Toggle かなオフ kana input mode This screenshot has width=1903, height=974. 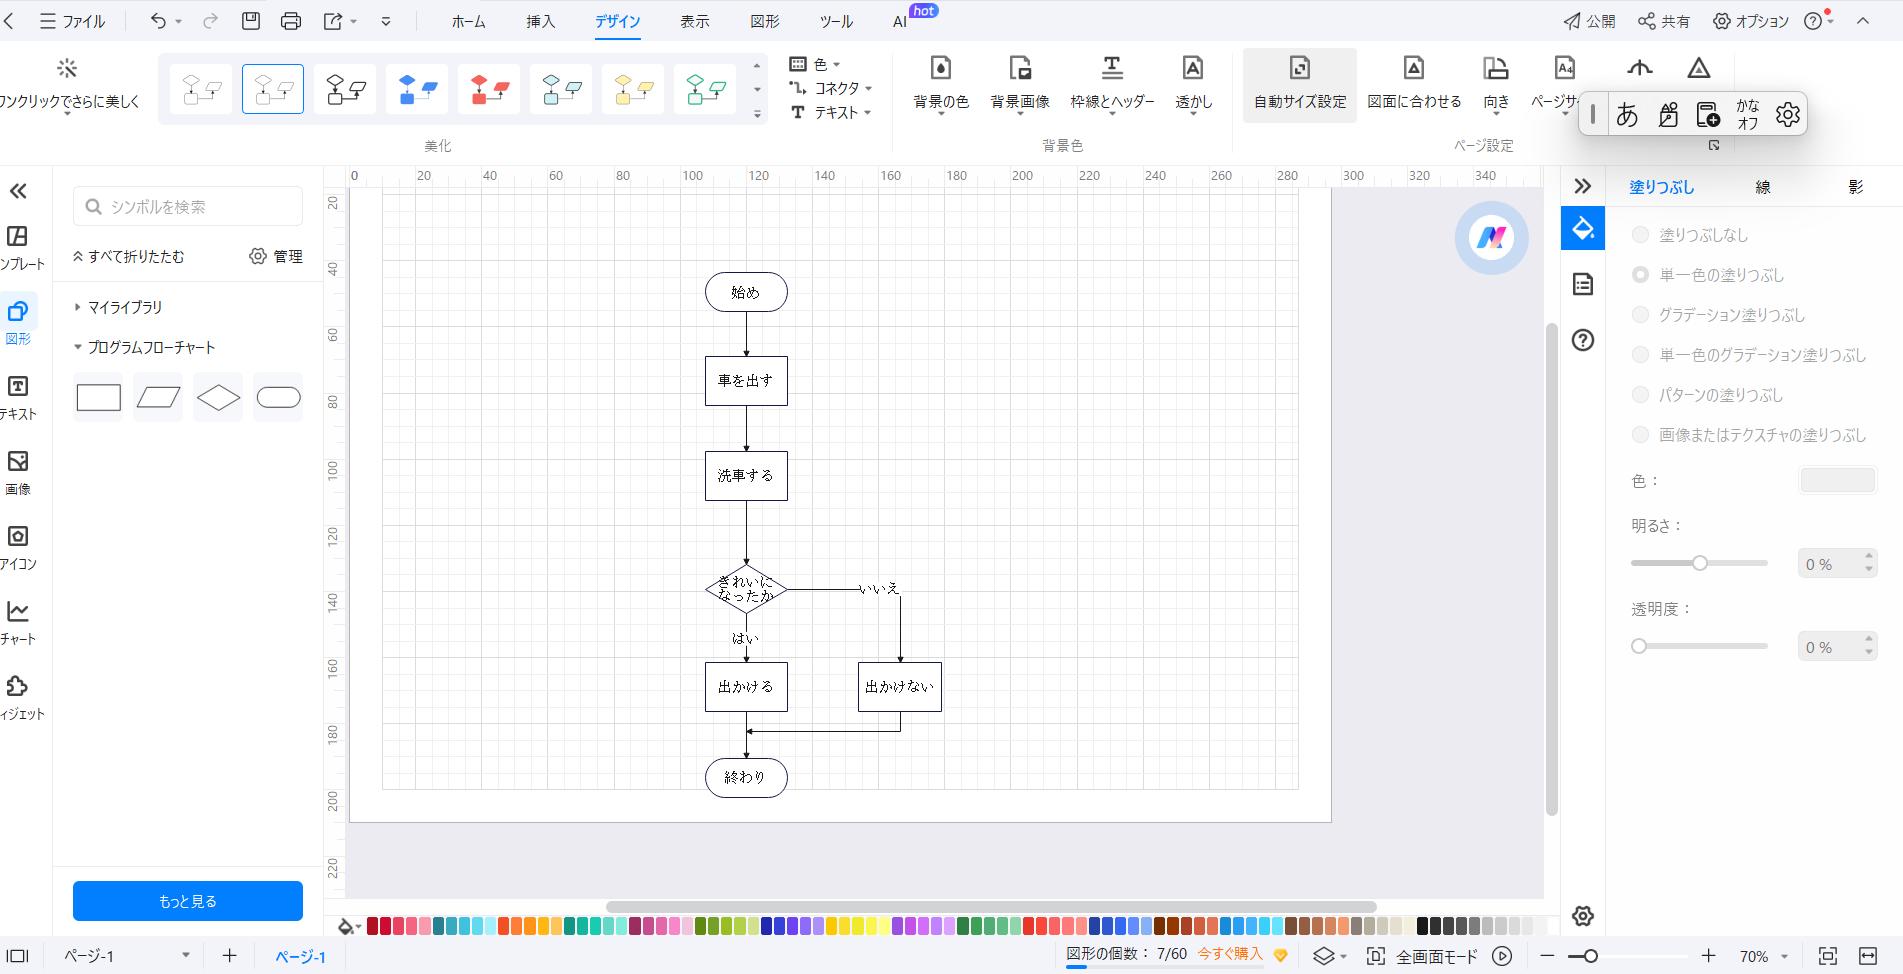click(x=1748, y=114)
